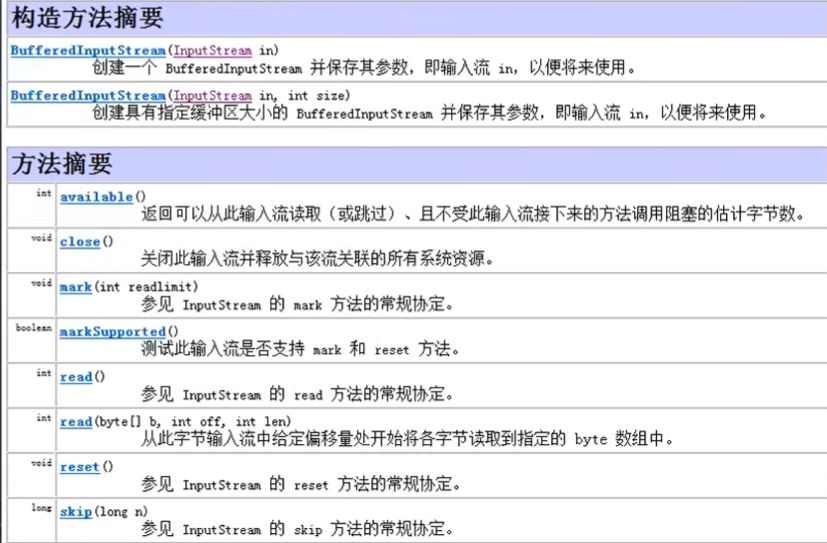827x543 pixels.
Task: Open the available() method link
Action: pyautogui.click(x=96, y=197)
